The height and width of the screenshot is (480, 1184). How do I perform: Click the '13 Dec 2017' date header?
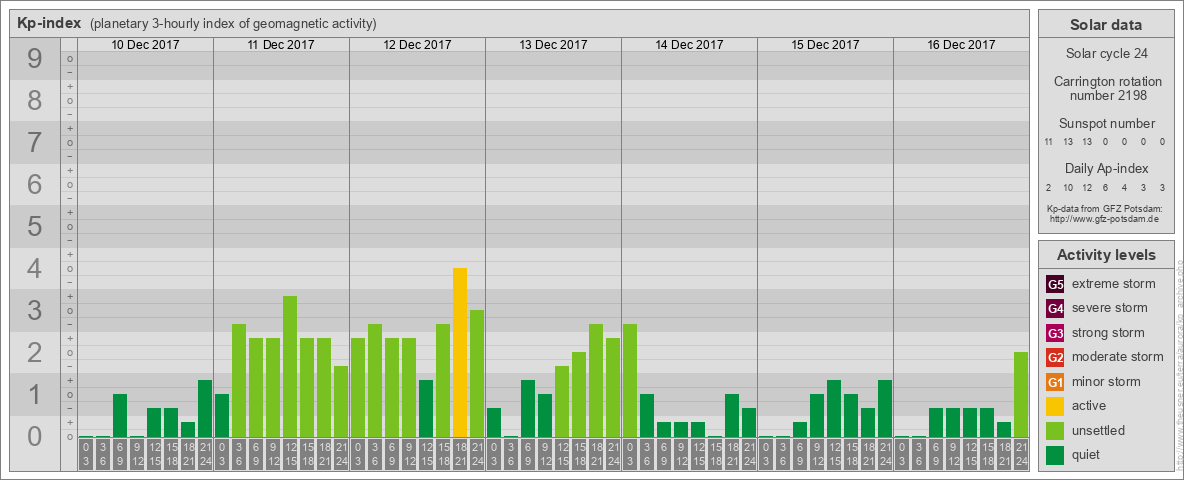[553, 45]
